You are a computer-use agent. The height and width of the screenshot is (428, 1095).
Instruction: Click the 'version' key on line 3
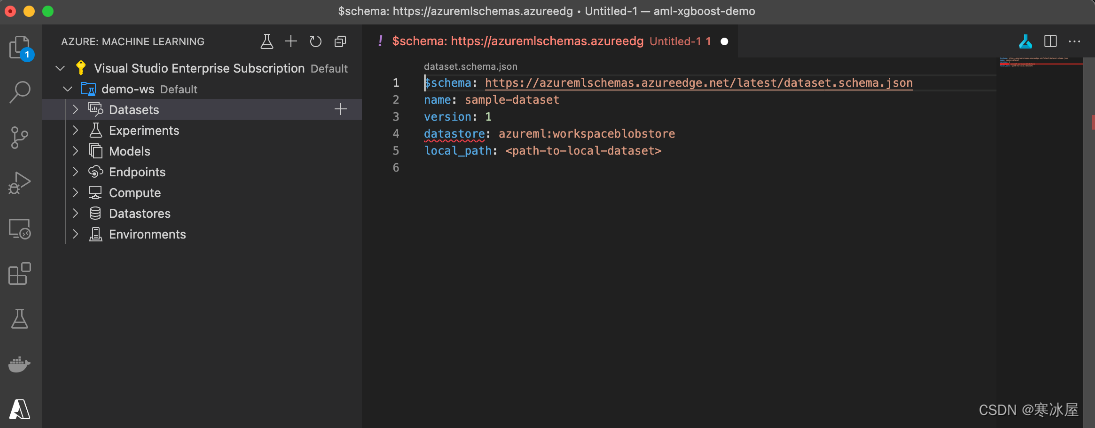coord(448,117)
